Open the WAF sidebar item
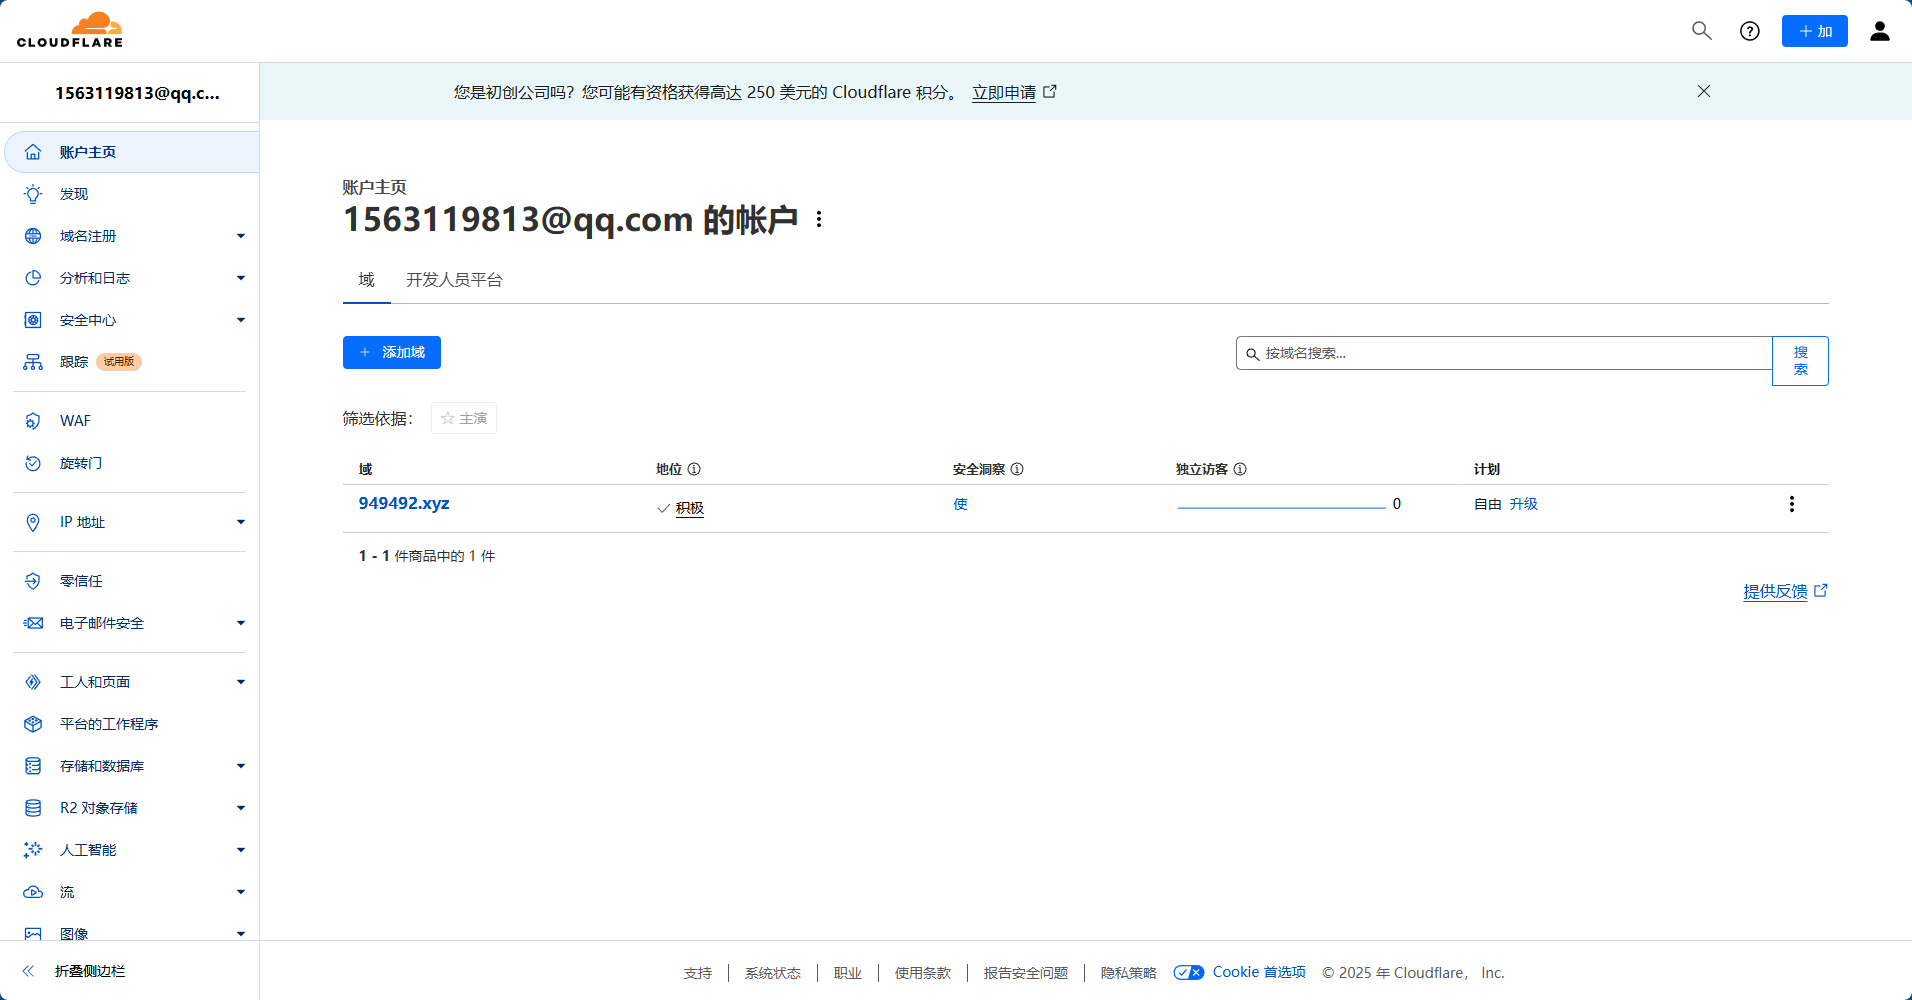 pos(132,421)
